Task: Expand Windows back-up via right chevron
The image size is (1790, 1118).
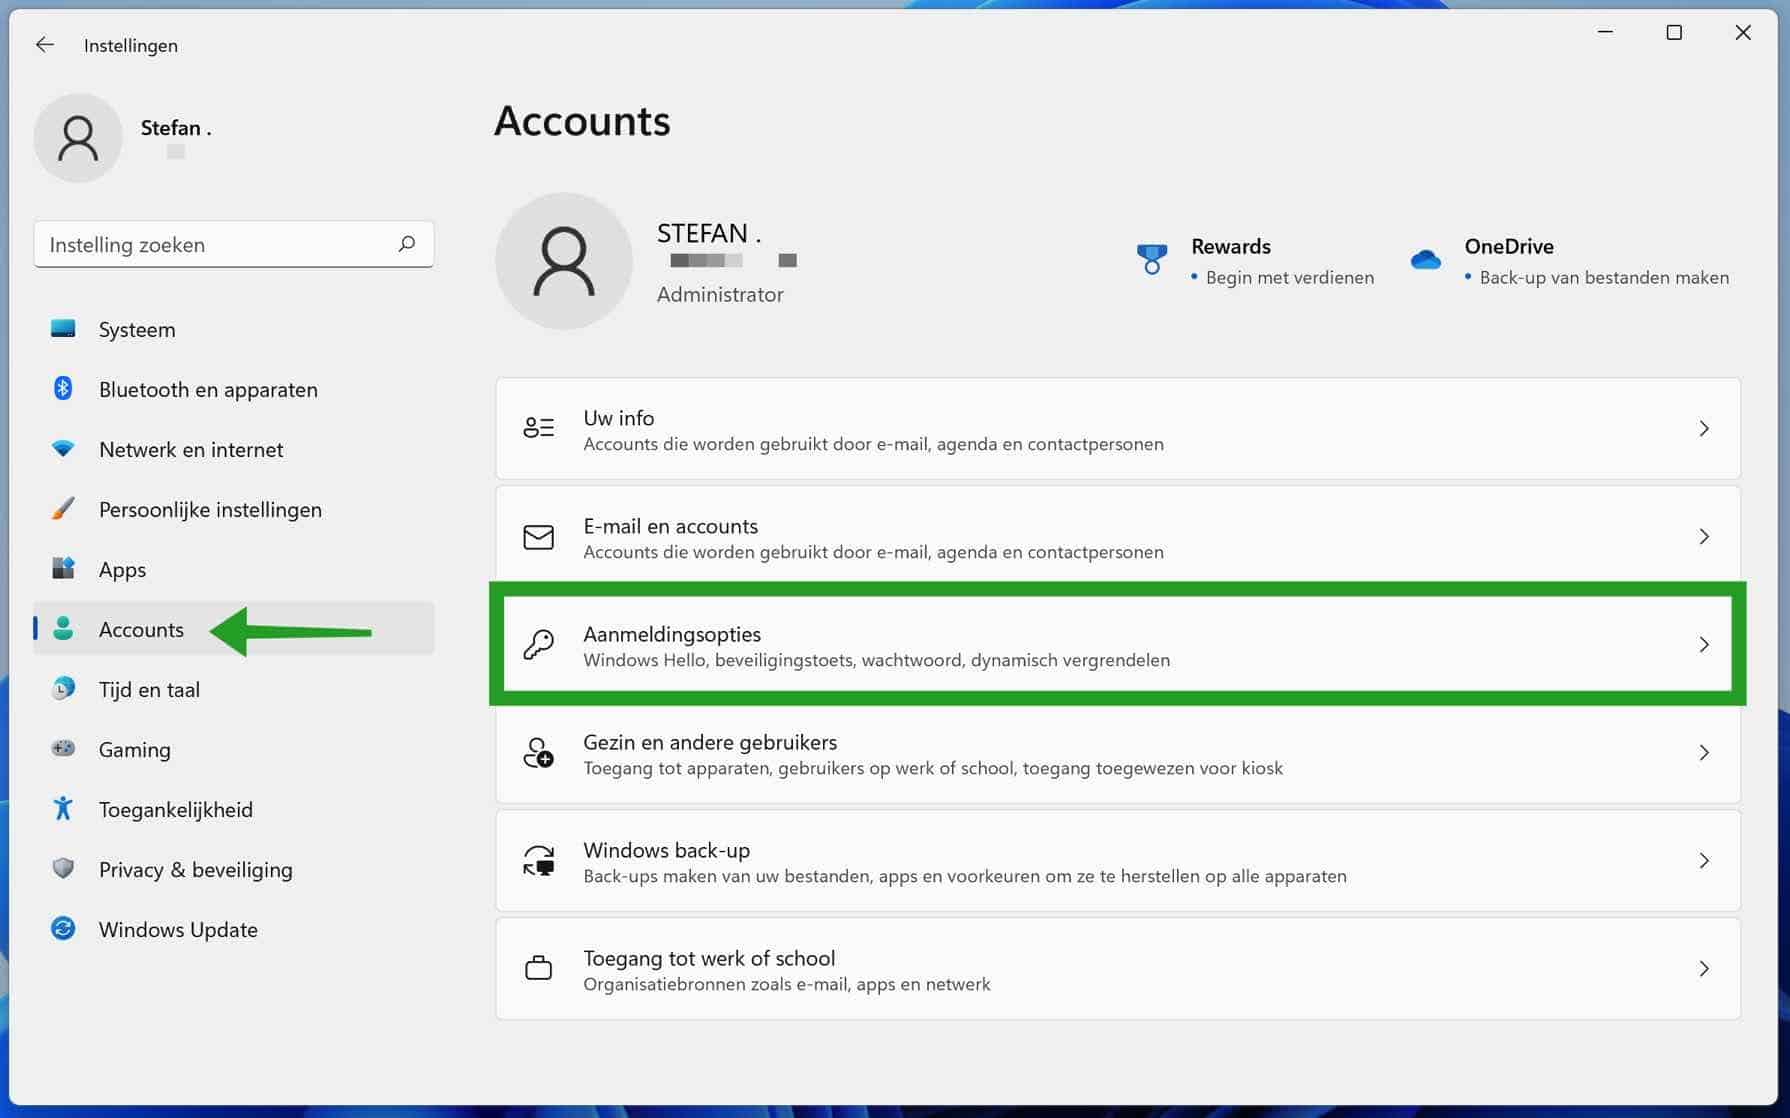Action: click(x=1704, y=861)
